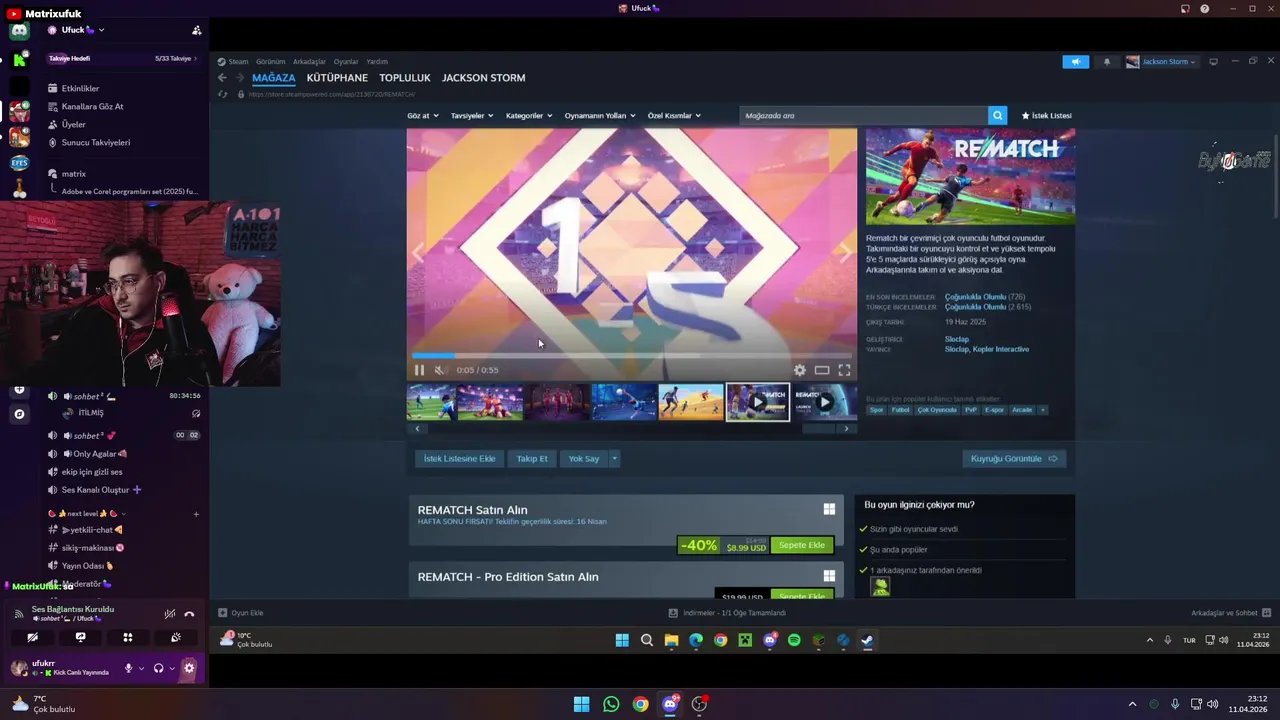1280x720 pixels.
Task: Open Arkadaşlar ve Sohbet panel
Action: [x=1231, y=612]
